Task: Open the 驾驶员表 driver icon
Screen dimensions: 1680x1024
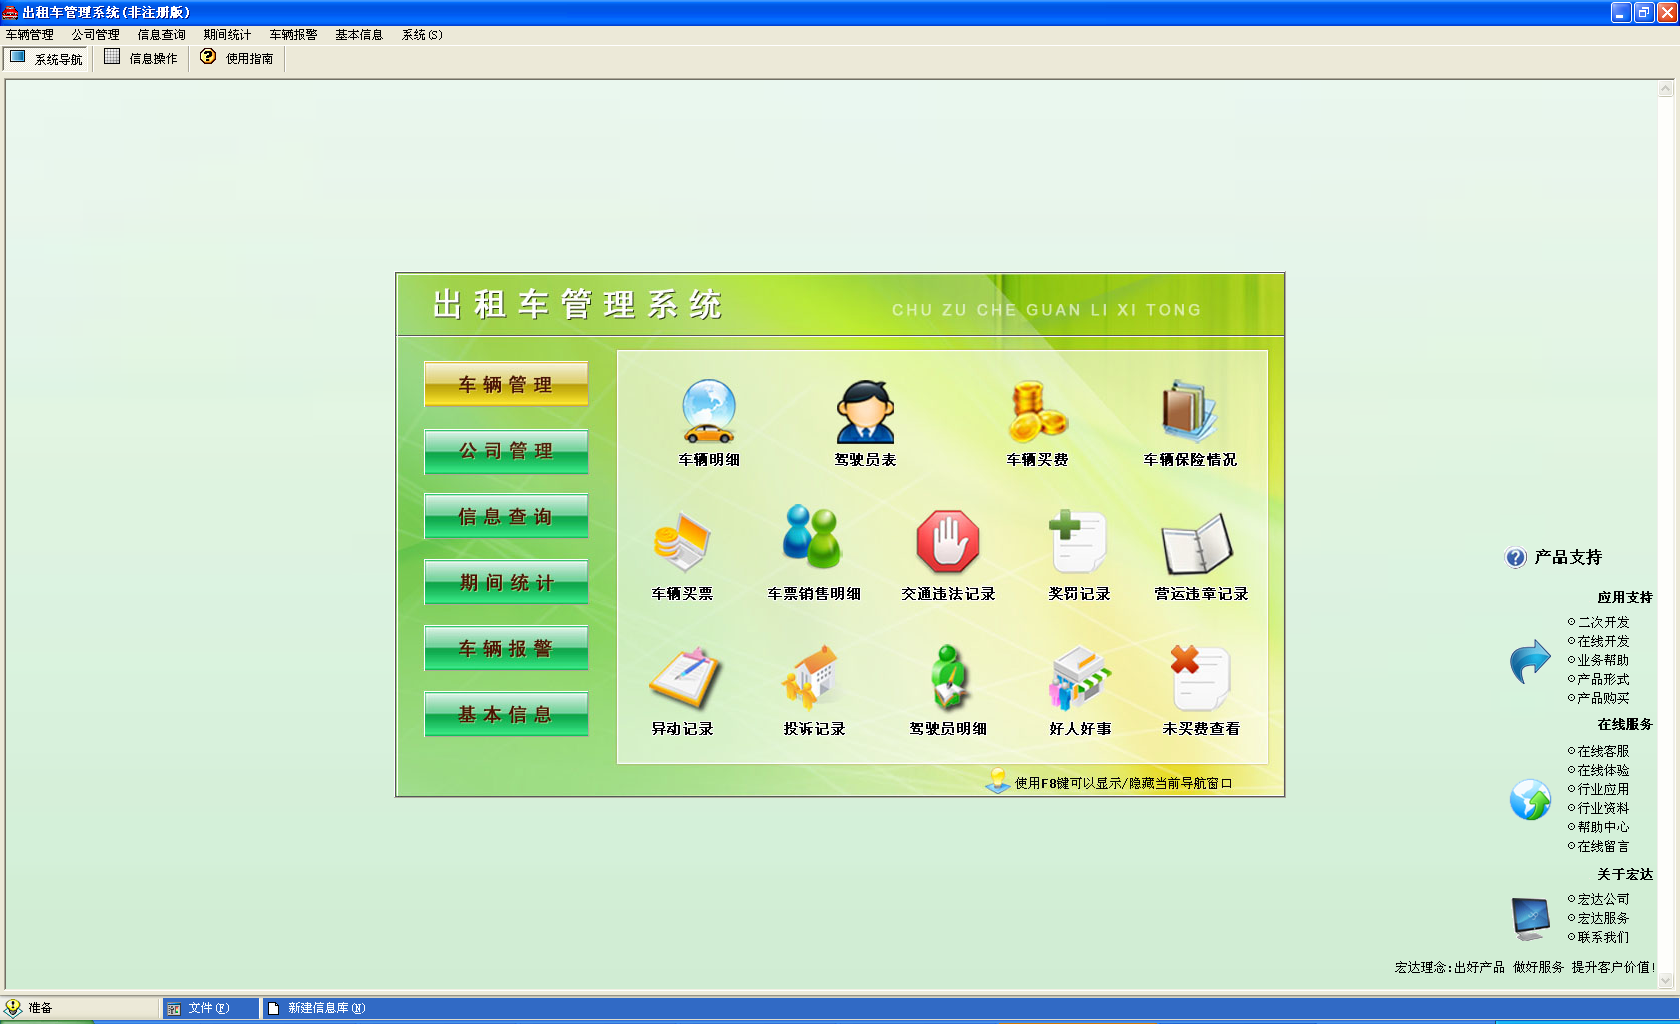Action: pyautogui.click(x=865, y=411)
